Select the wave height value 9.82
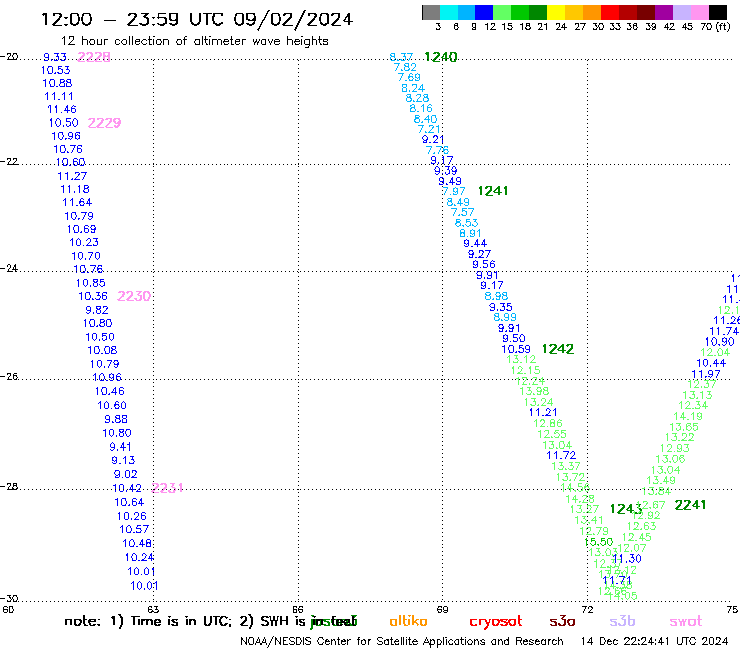740x650 pixels. (x=97, y=310)
